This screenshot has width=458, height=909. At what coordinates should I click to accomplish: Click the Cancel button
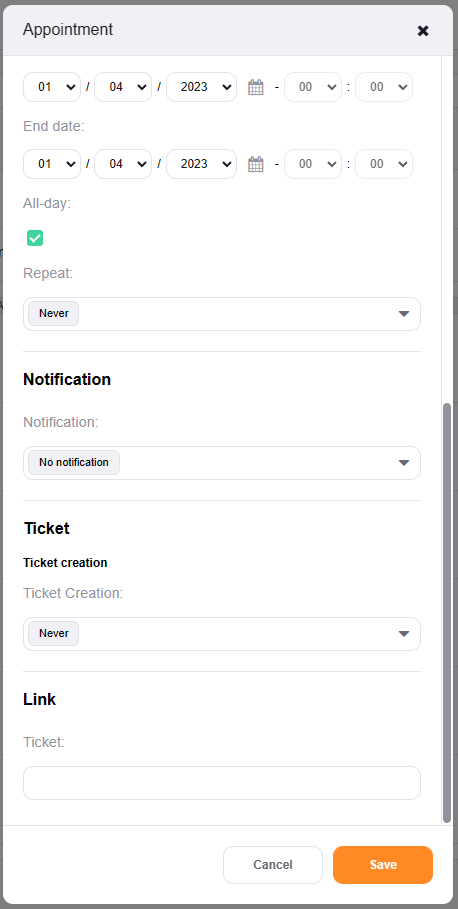coord(273,865)
